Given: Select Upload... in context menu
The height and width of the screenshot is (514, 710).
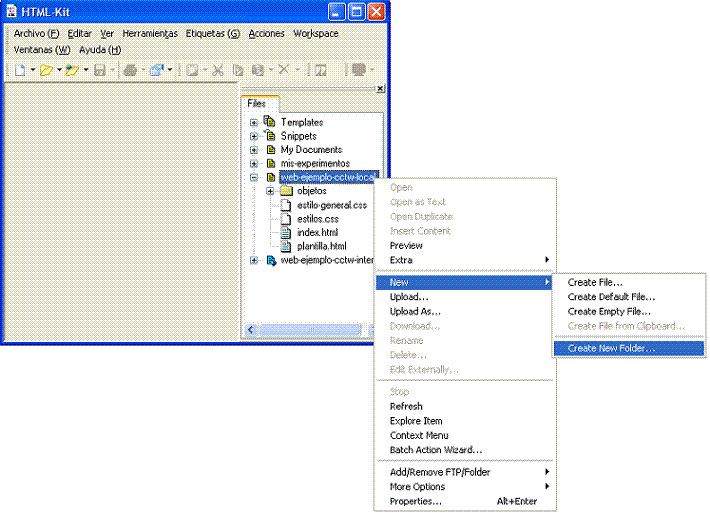Looking at the screenshot, I should coord(465,297).
